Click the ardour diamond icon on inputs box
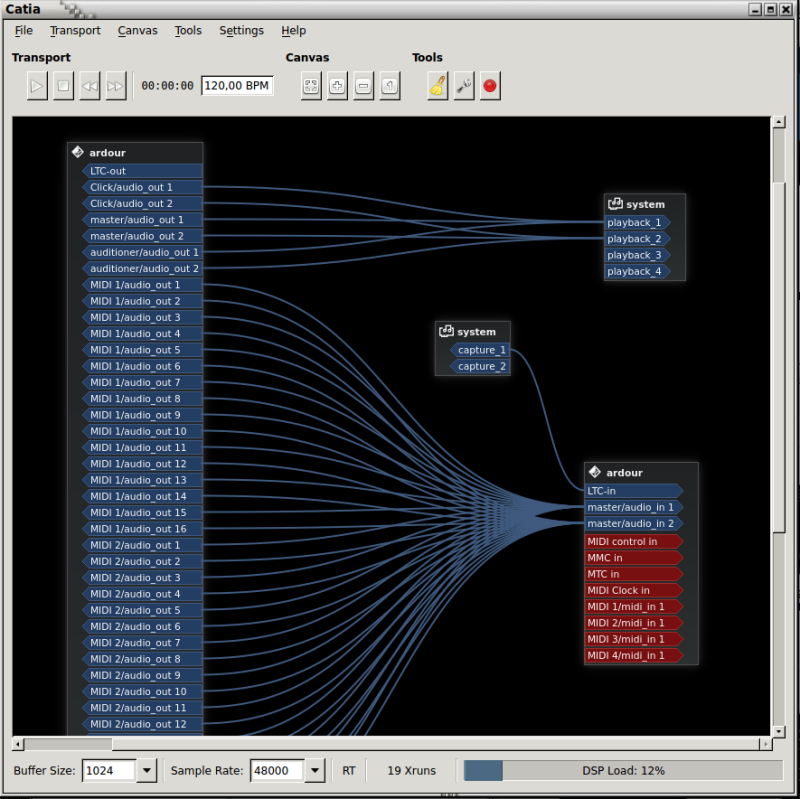The image size is (800, 799). [x=594, y=472]
